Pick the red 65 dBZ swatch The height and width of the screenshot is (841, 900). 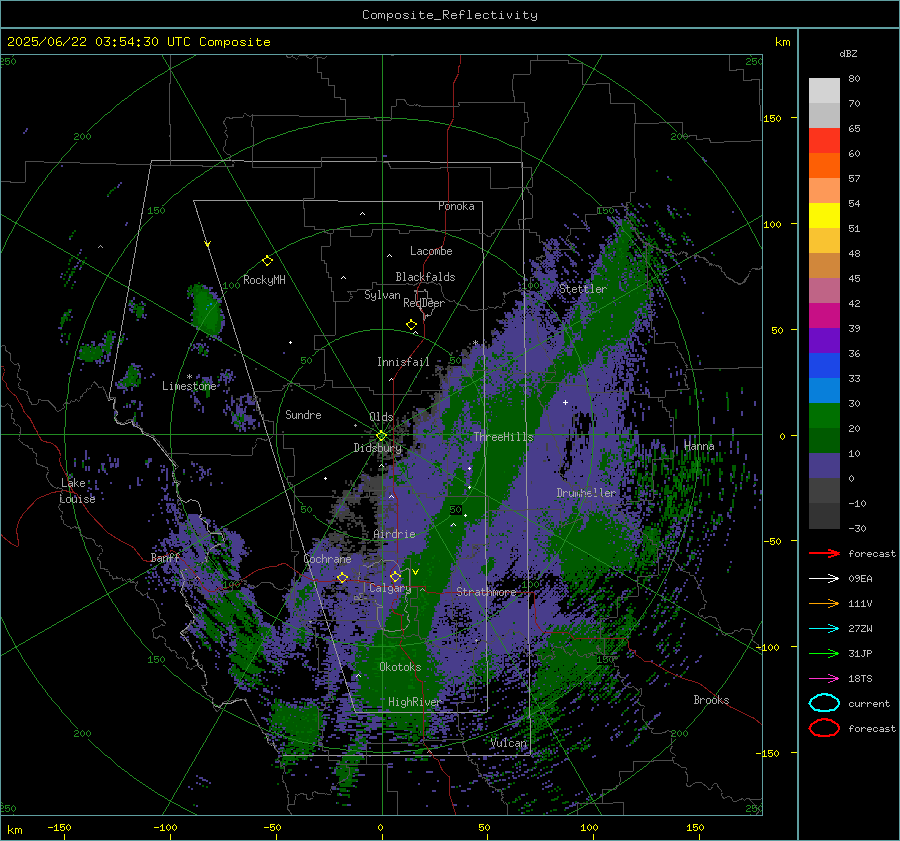[x=824, y=141]
